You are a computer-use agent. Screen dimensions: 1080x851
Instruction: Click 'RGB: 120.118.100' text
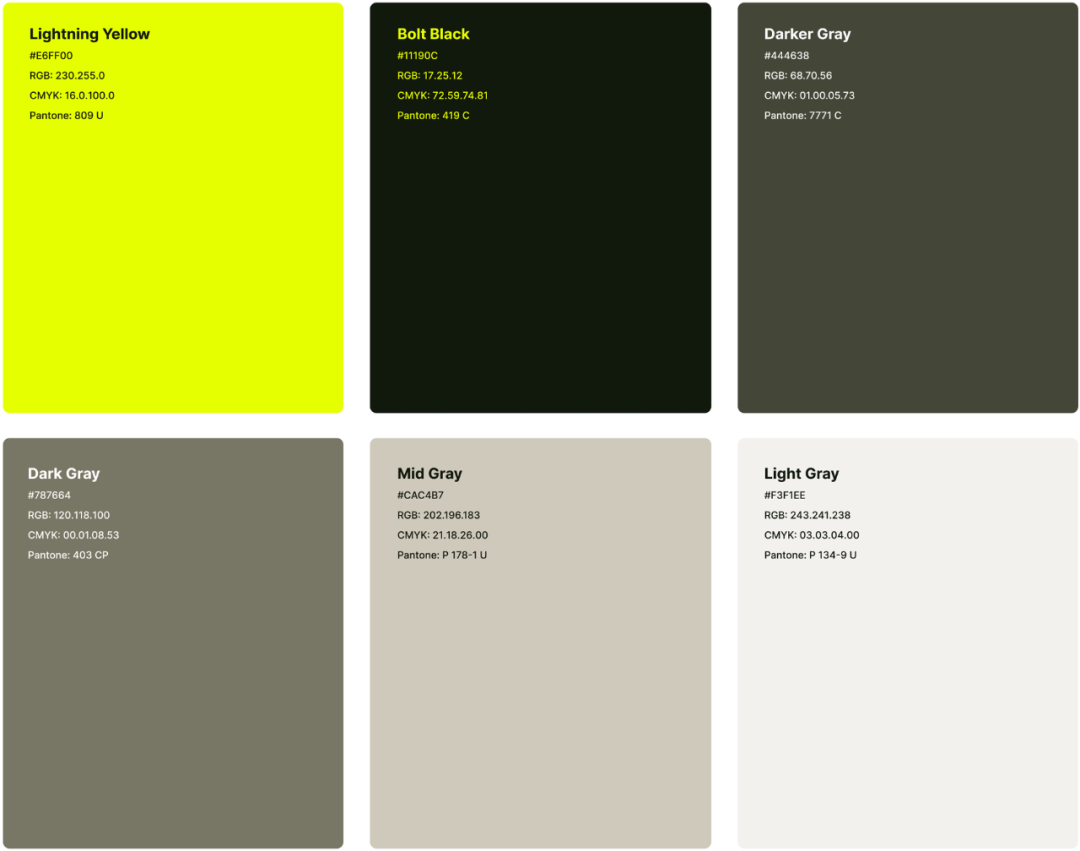coord(68,515)
